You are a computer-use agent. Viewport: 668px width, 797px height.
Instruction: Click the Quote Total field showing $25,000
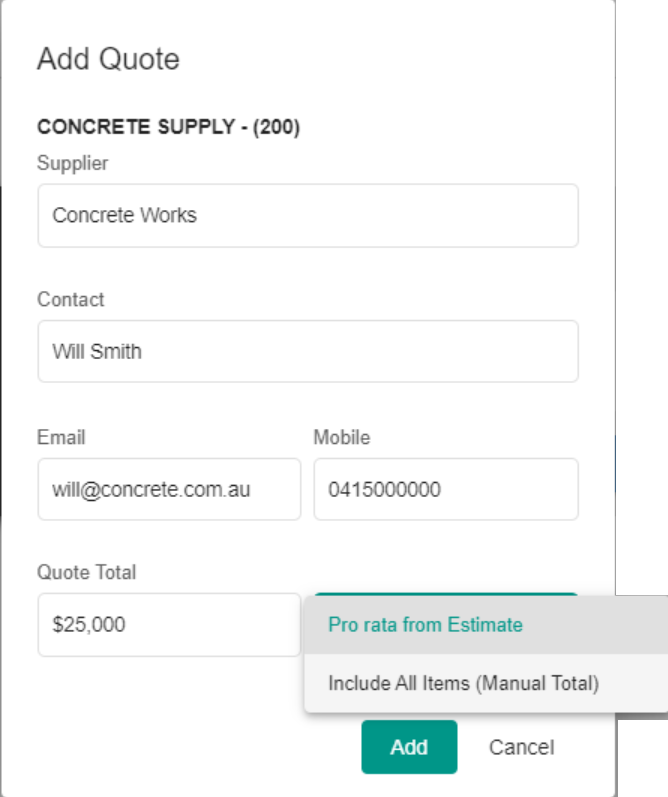[x=168, y=625]
